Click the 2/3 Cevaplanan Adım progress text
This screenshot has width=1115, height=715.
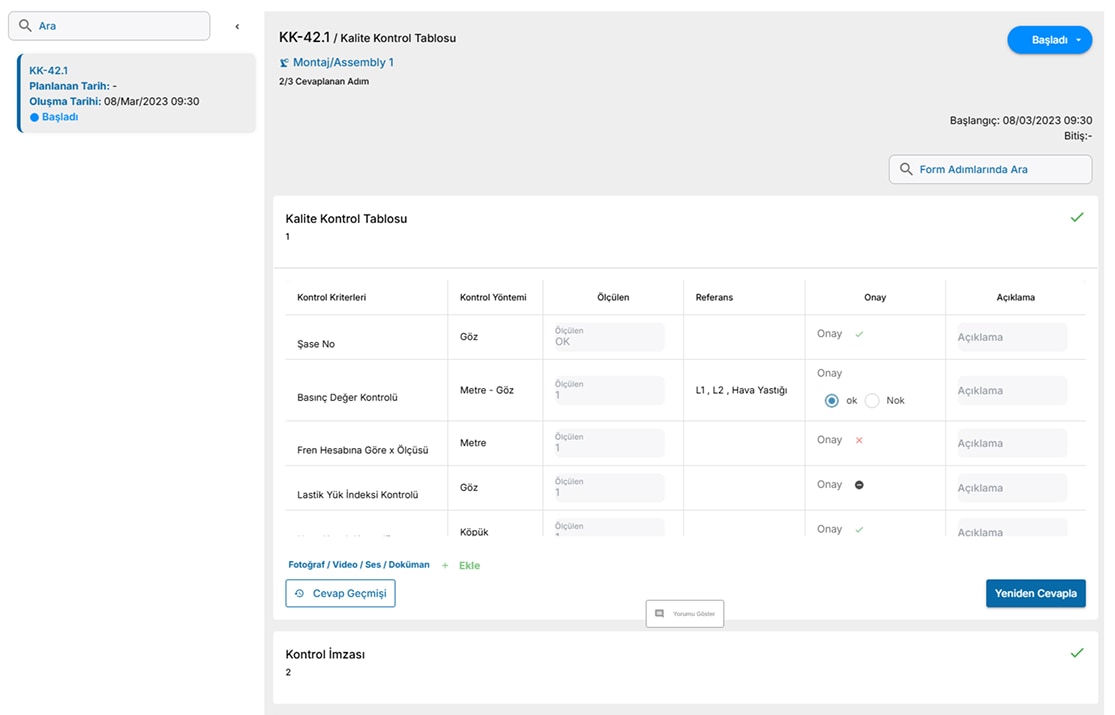[324, 81]
